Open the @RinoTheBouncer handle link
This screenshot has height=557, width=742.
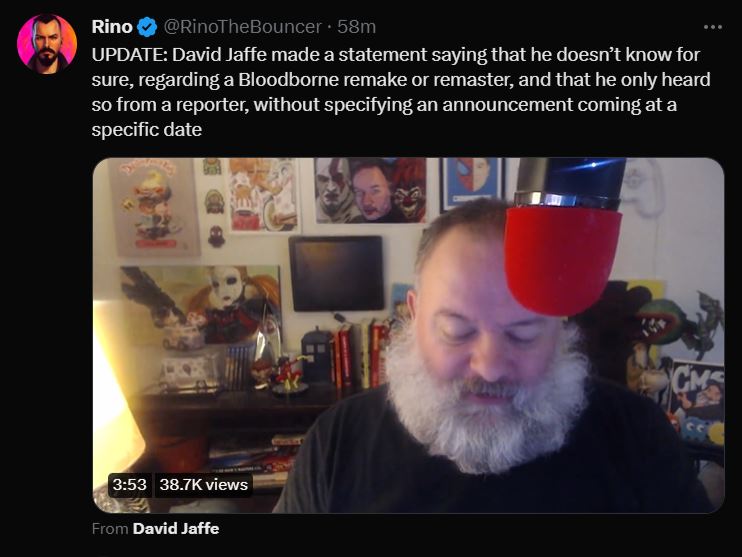pos(242,27)
